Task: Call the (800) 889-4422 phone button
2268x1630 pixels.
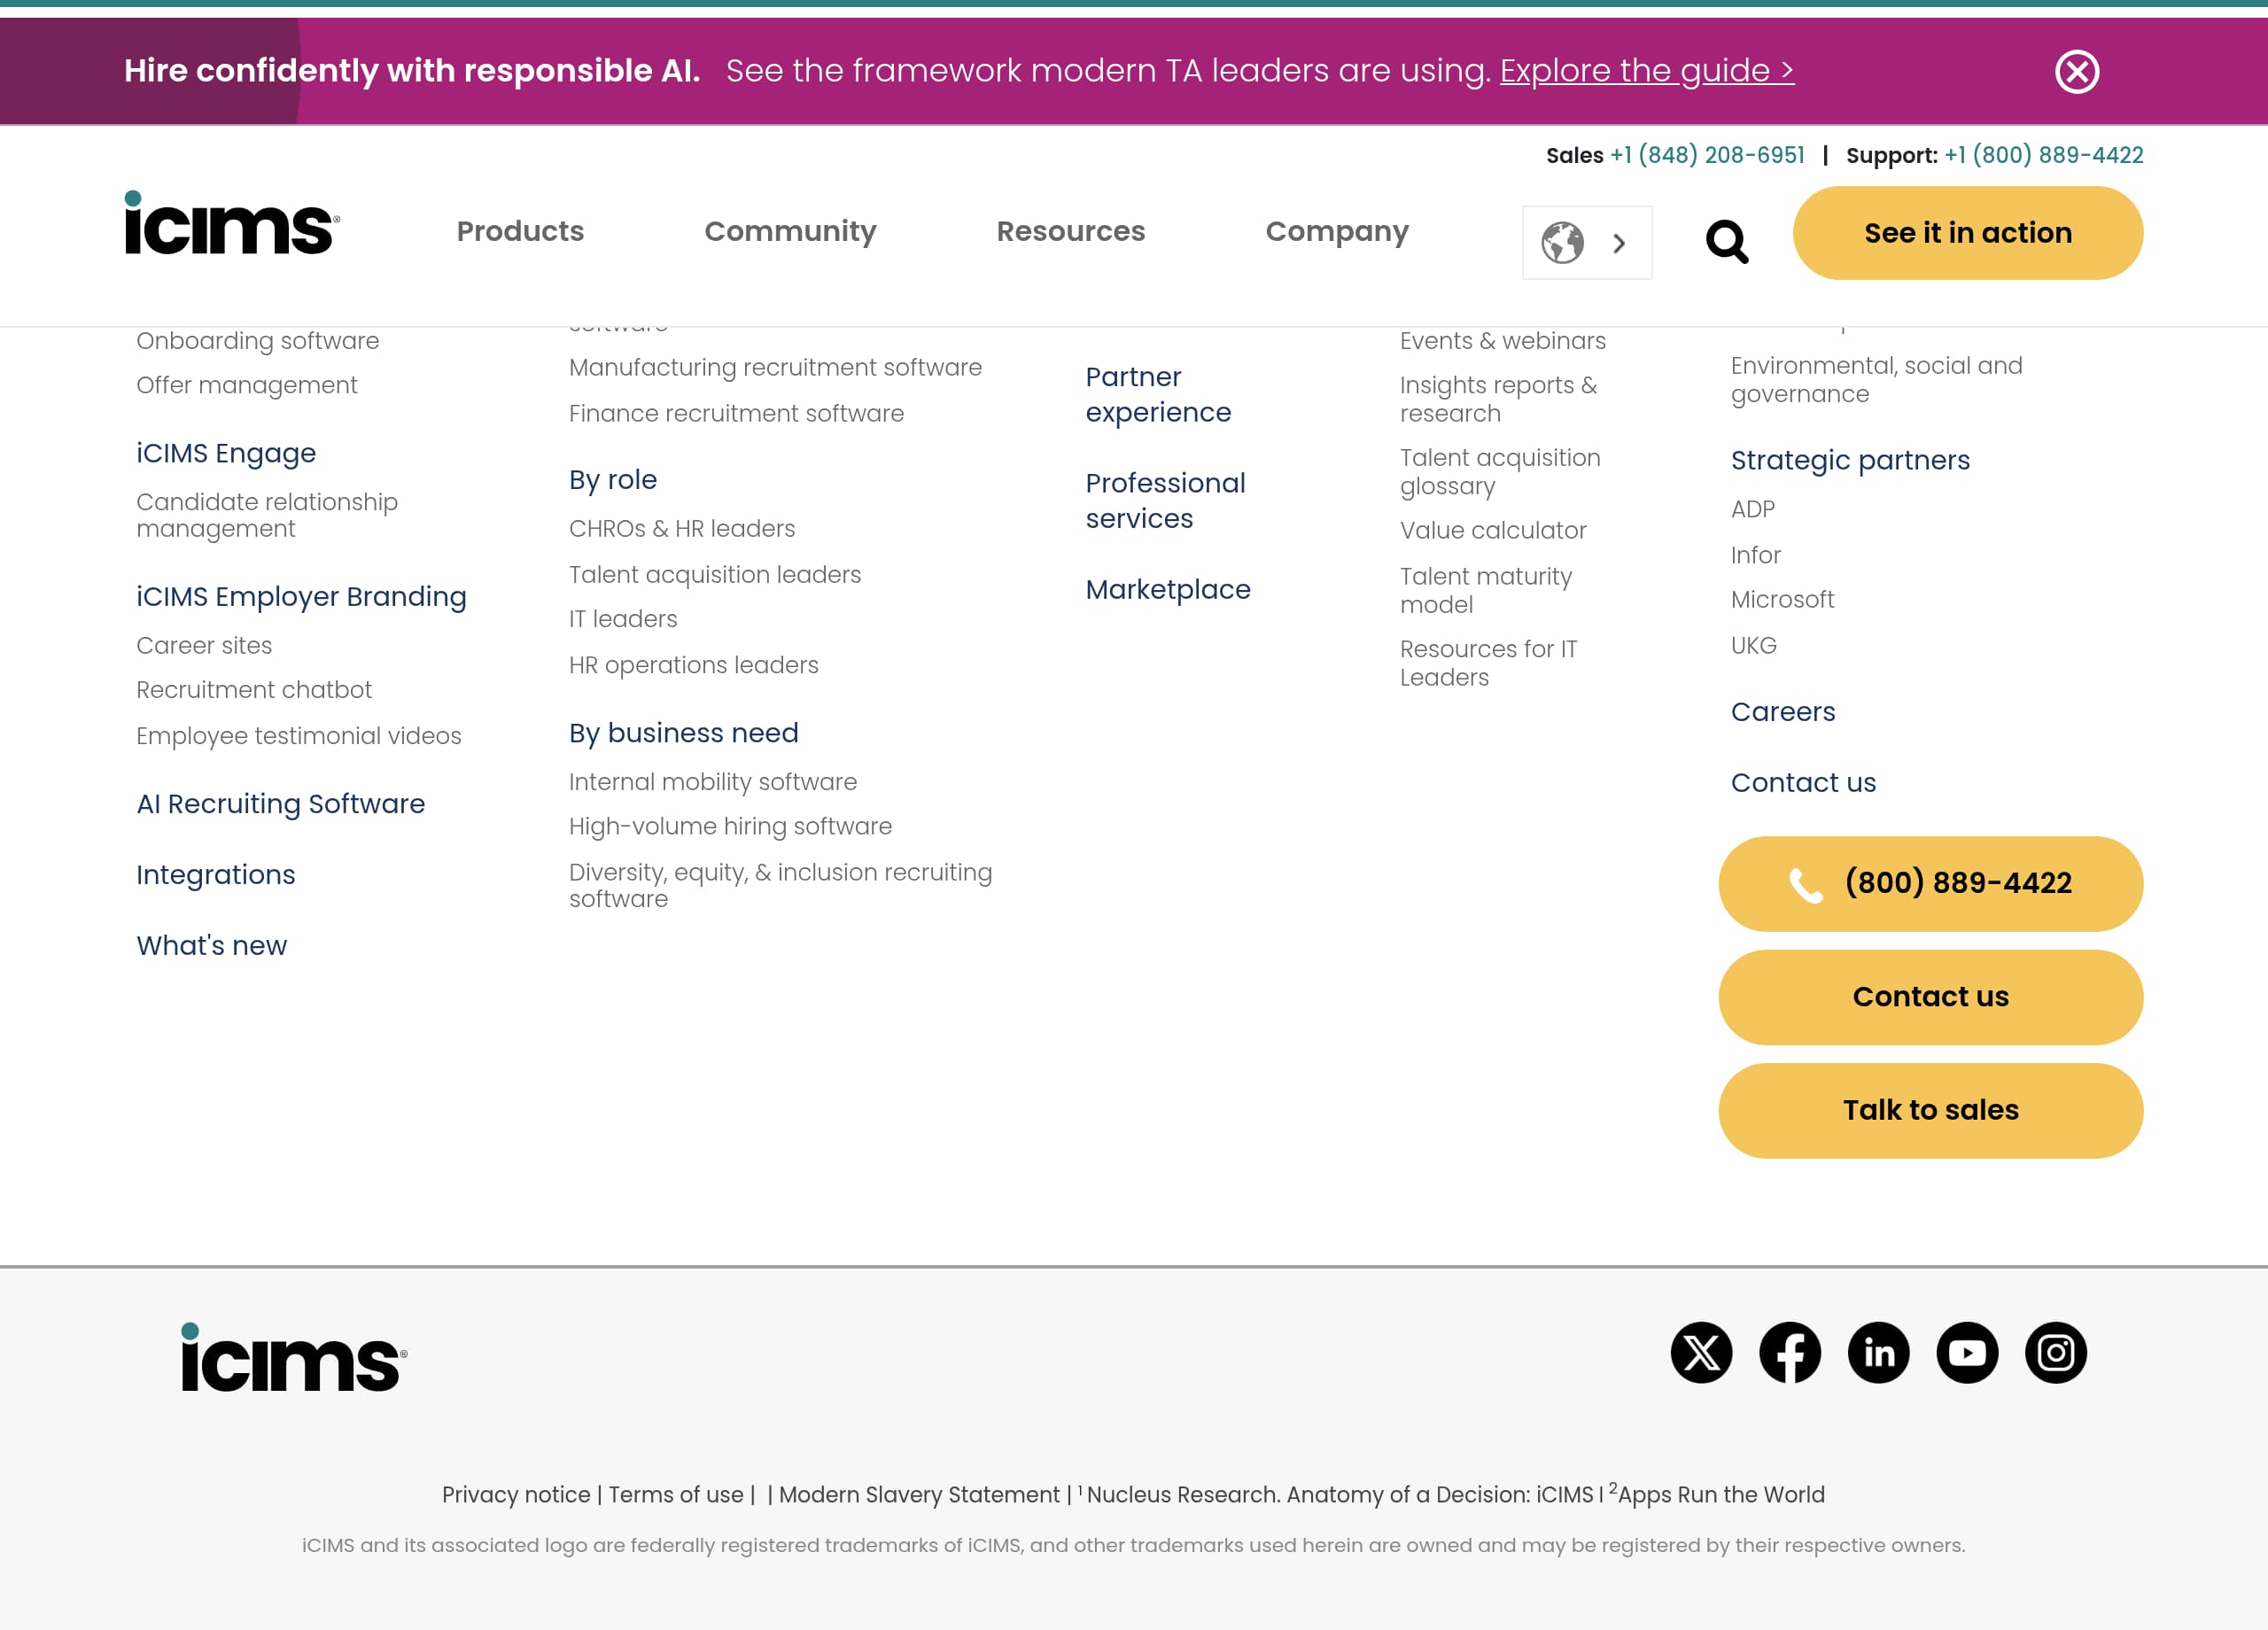Action: pyautogui.click(x=1929, y=884)
